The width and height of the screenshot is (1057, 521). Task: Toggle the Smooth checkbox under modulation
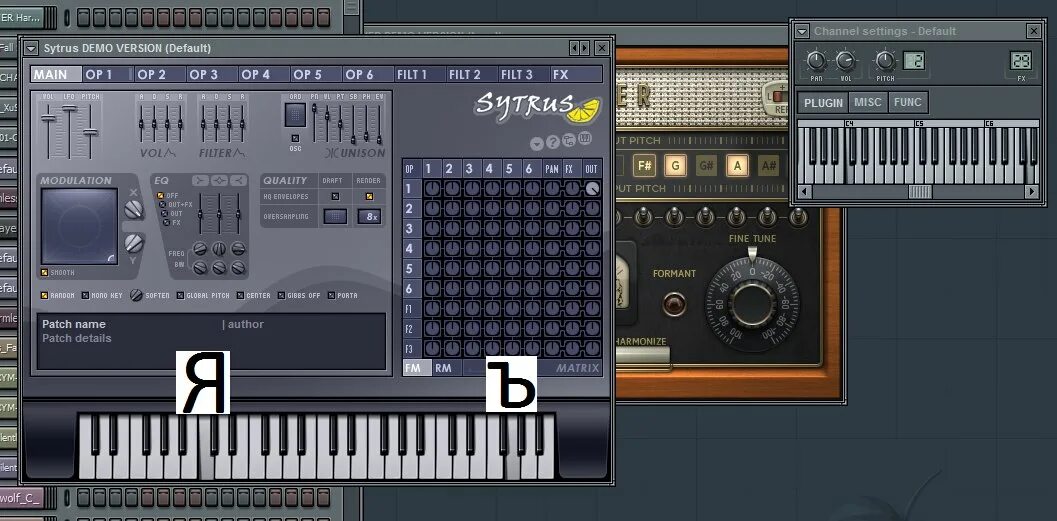click(x=44, y=272)
